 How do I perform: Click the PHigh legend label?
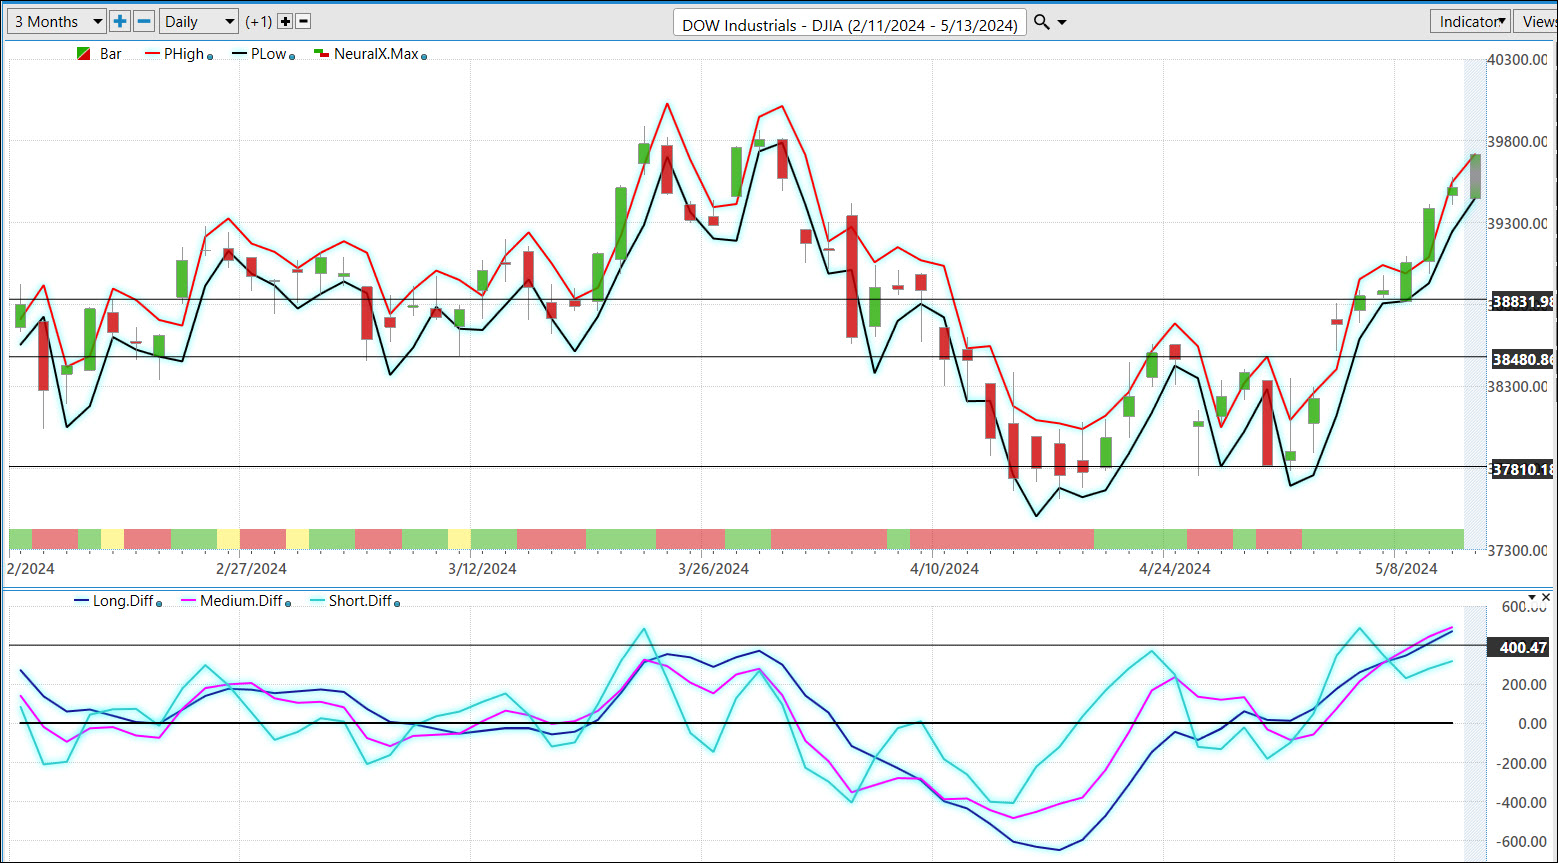coord(184,54)
